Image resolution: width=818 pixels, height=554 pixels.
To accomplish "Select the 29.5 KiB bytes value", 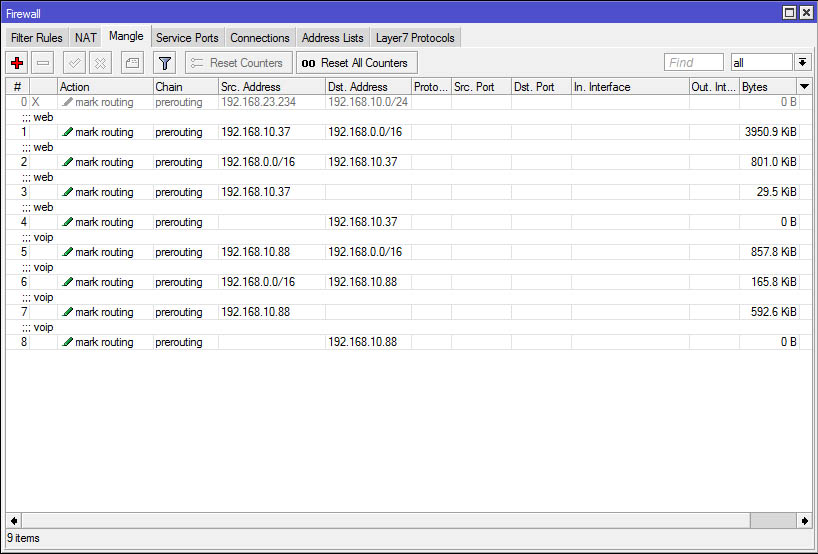I will pos(777,192).
